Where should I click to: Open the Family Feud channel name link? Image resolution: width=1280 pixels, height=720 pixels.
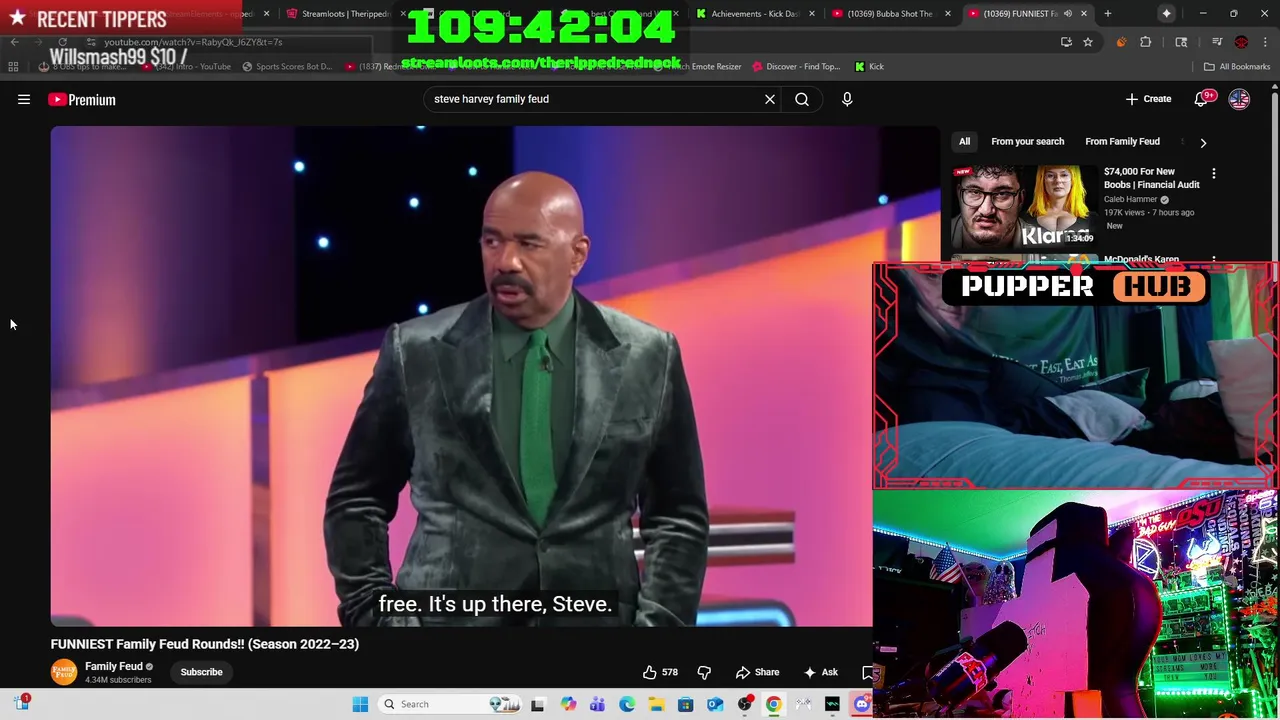click(x=114, y=666)
